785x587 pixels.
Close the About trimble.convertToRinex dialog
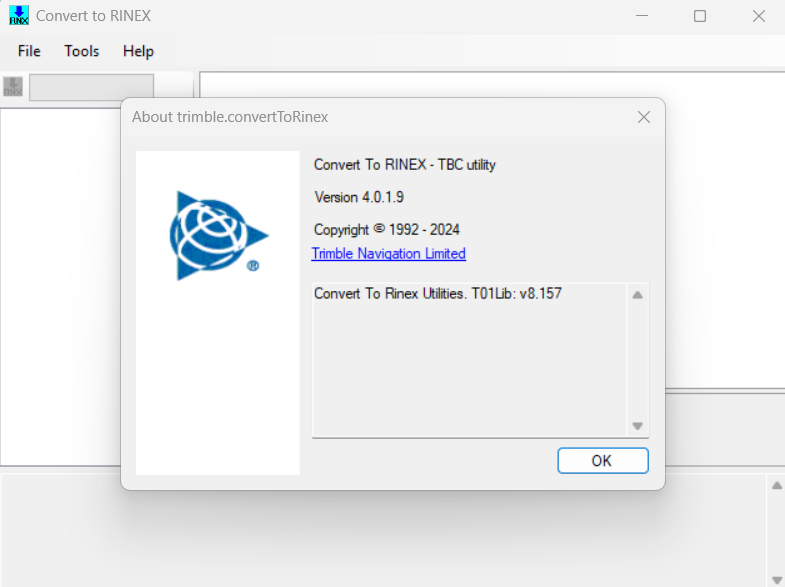644,117
